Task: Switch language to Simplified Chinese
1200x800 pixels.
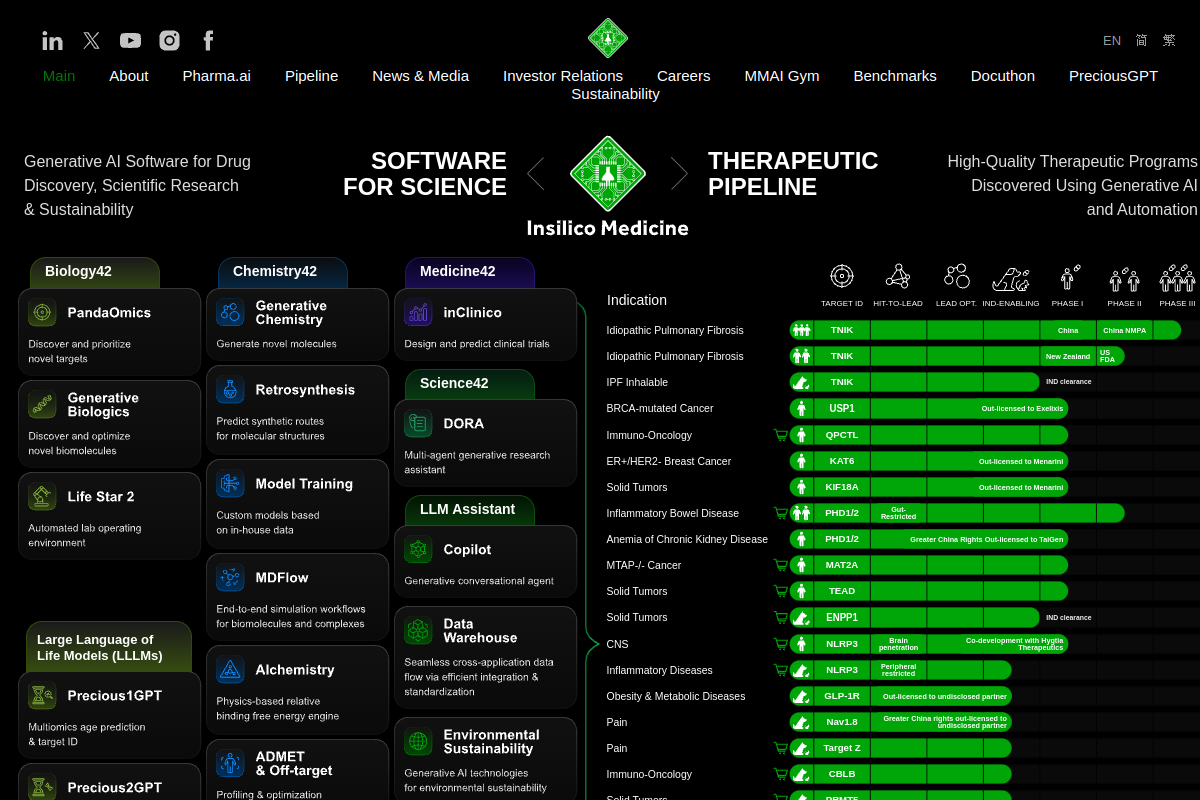Action: 1141,41
